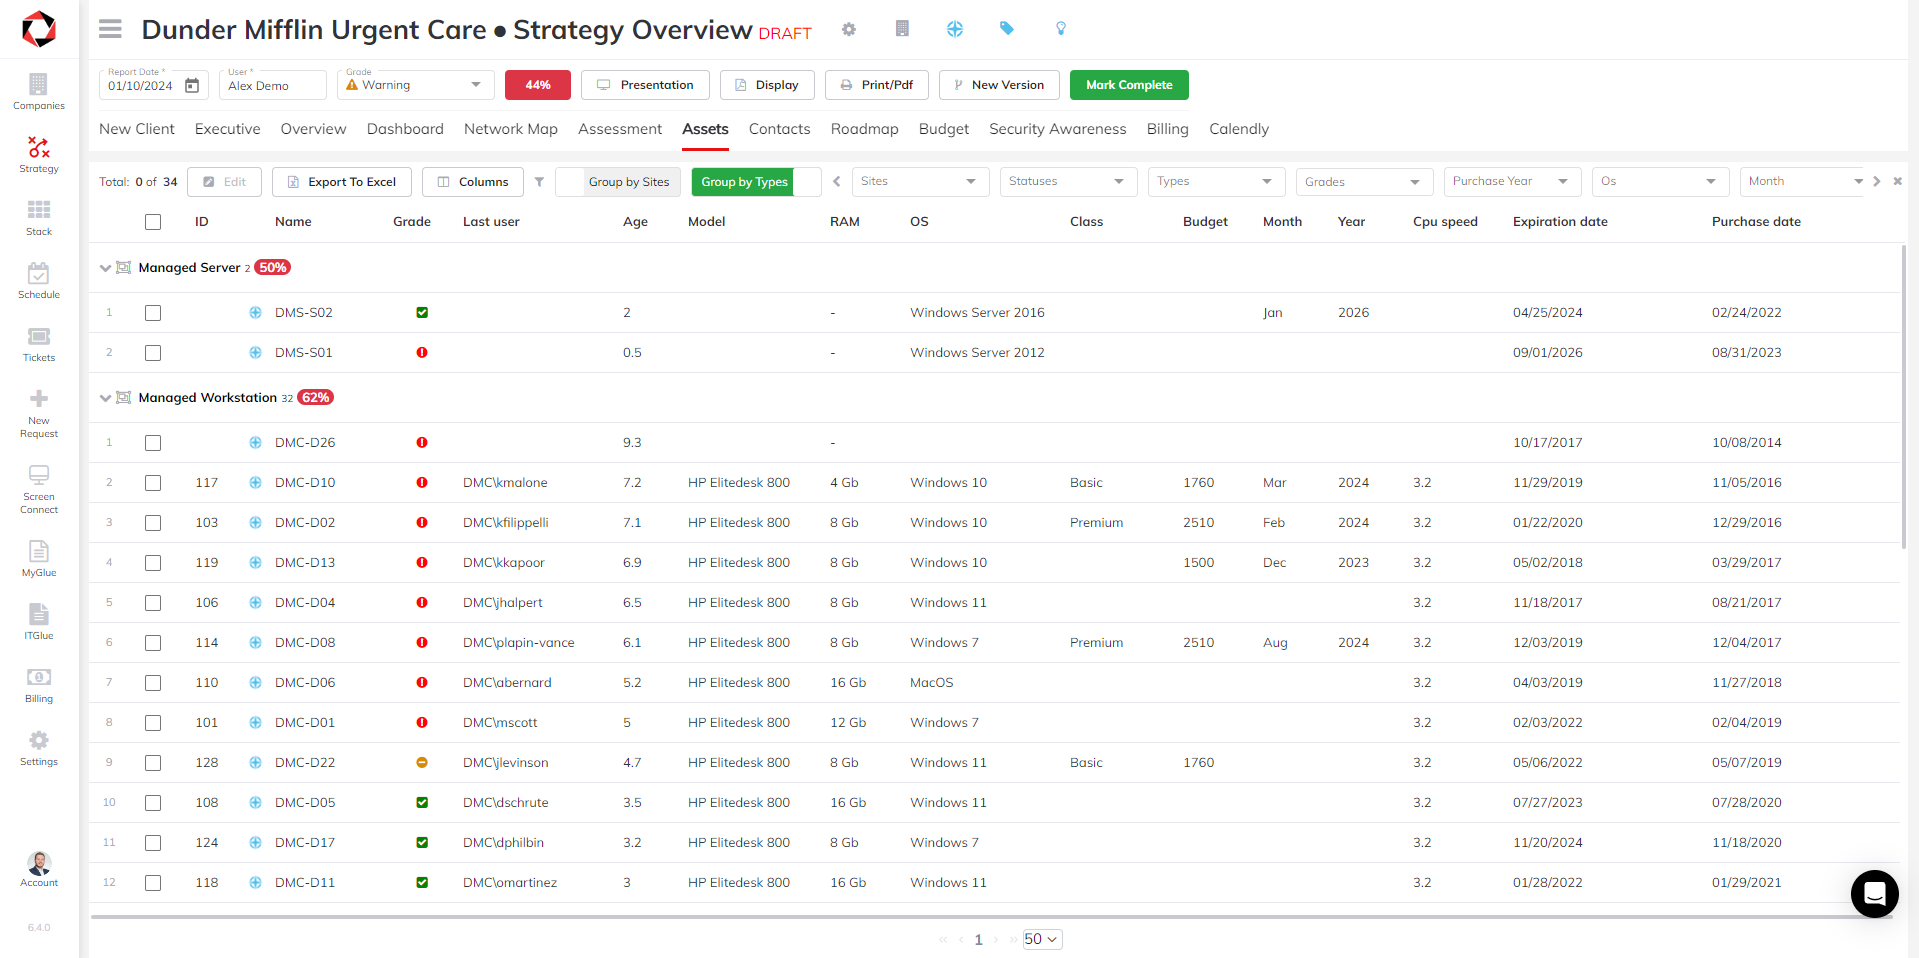The height and width of the screenshot is (958, 1919).
Task: Open the Schedule sidebar section
Action: click(x=39, y=281)
